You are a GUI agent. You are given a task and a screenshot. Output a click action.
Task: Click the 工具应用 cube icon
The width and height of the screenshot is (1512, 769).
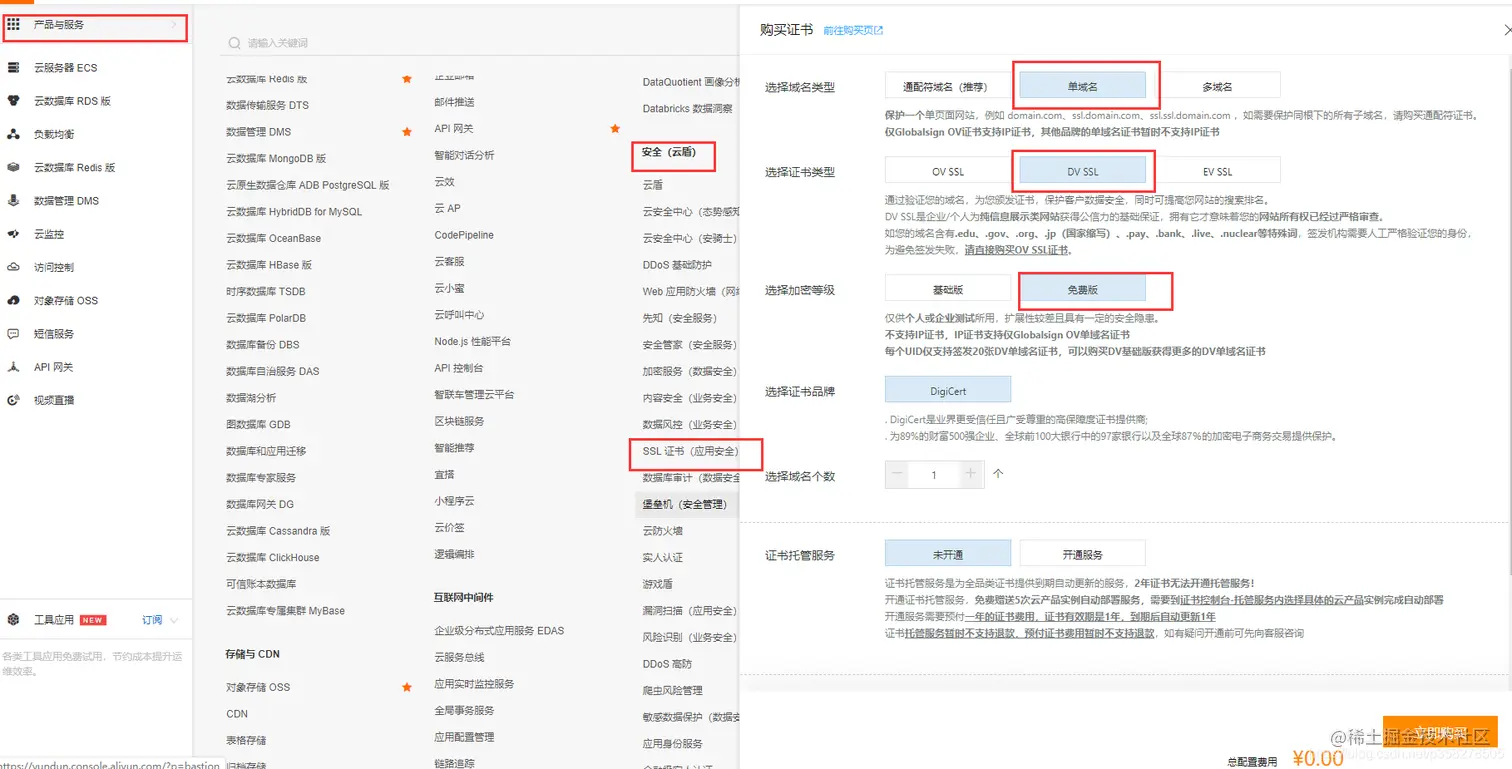point(14,620)
